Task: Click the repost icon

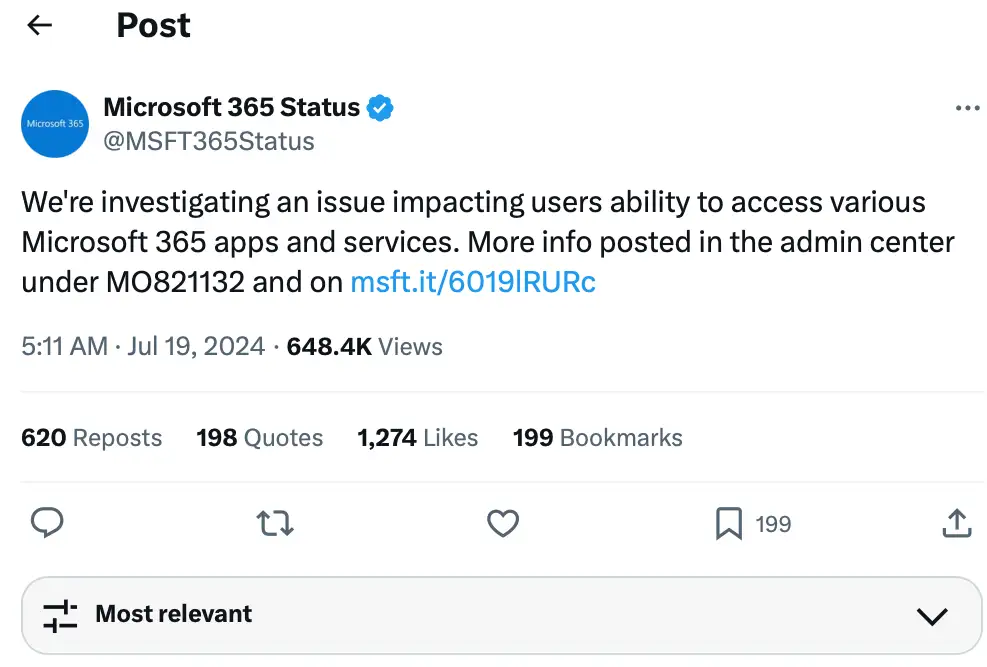Action: coord(274,523)
